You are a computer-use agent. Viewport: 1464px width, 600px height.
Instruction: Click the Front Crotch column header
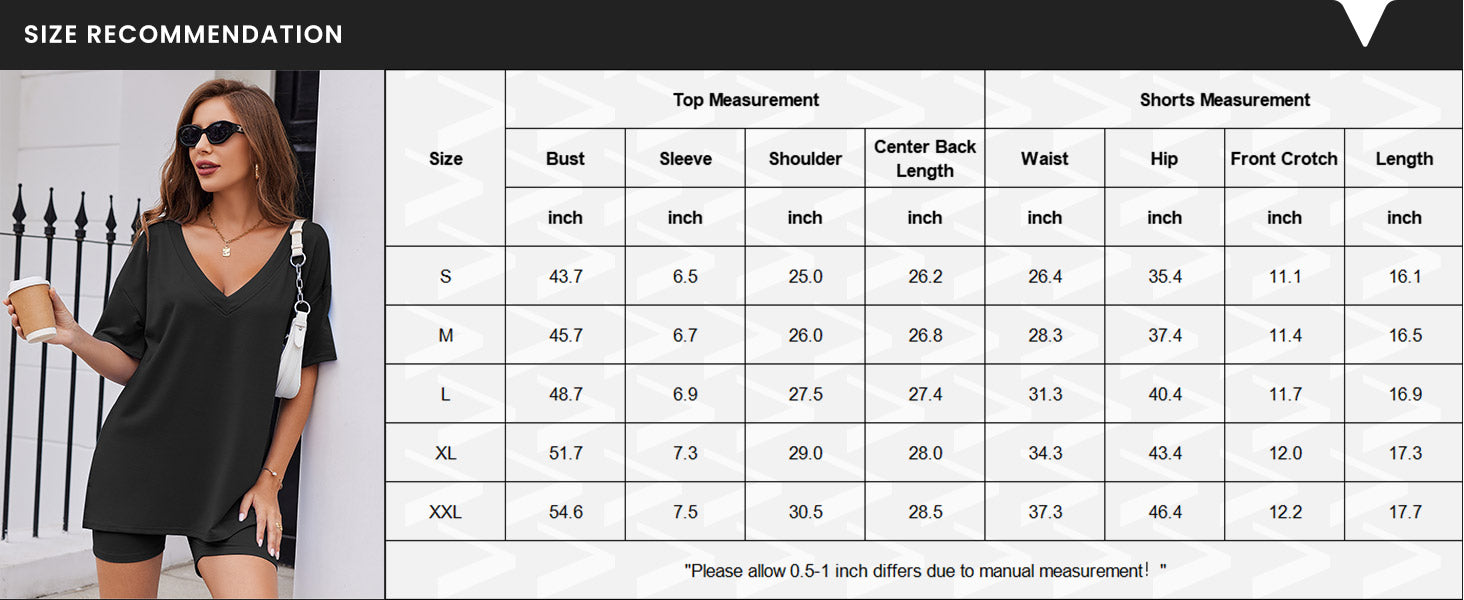[1284, 158]
